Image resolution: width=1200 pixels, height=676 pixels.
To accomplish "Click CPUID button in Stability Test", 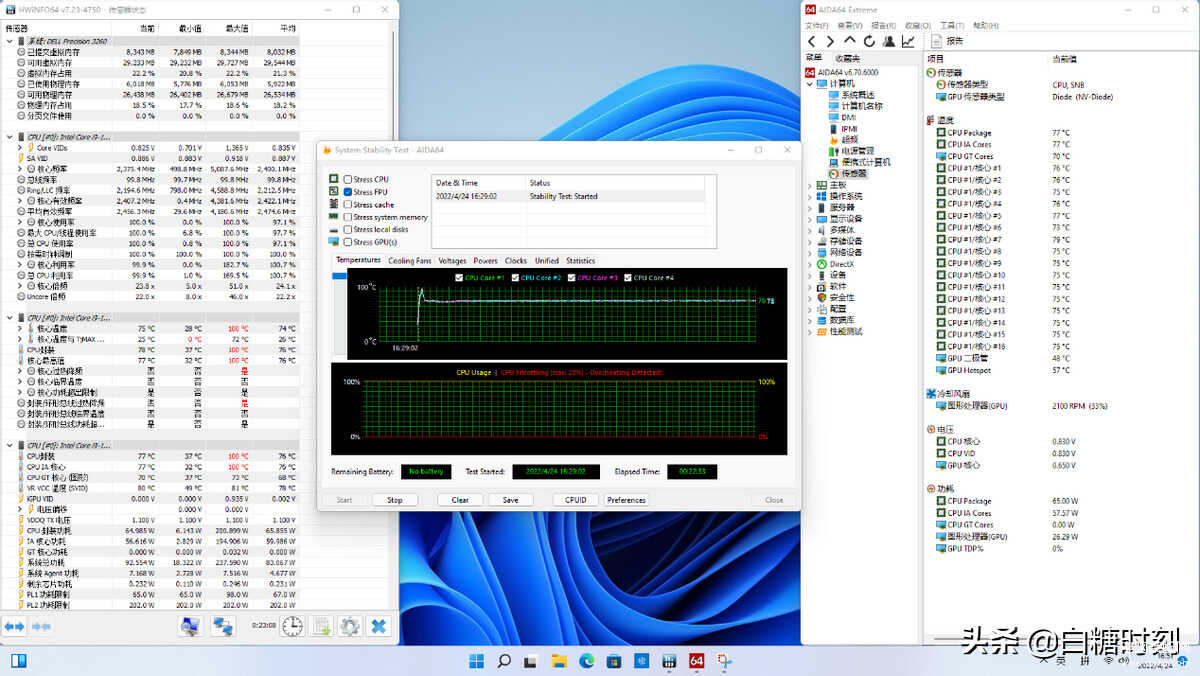I will point(576,500).
